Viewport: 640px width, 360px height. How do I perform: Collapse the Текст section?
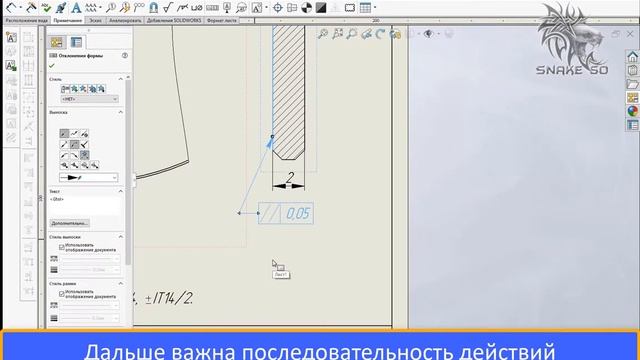pyautogui.click(x=120, y=191)
